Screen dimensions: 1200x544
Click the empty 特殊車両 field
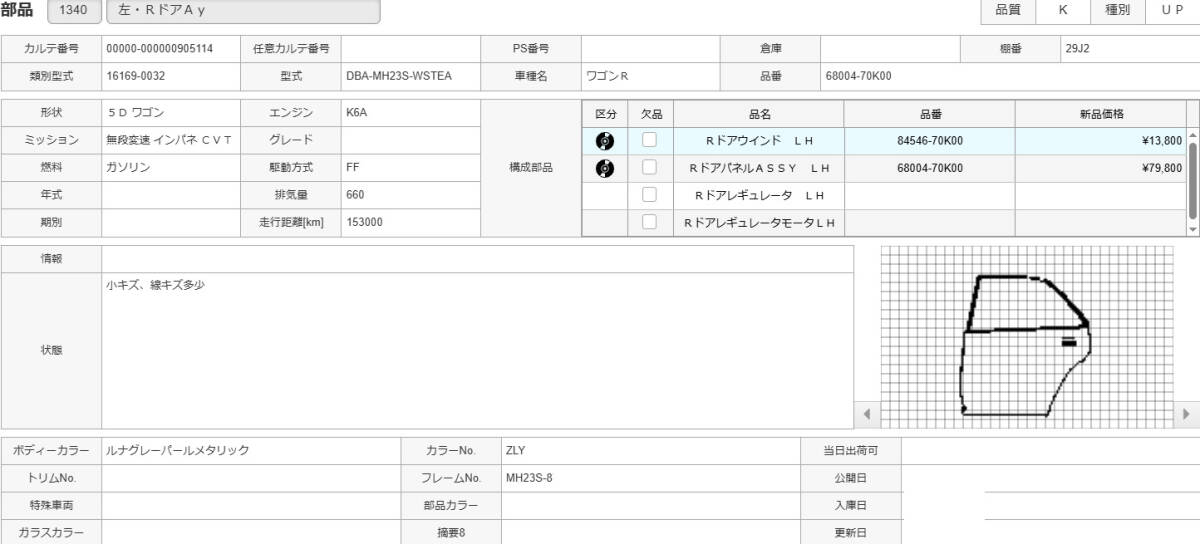click(x=251, y=506)
